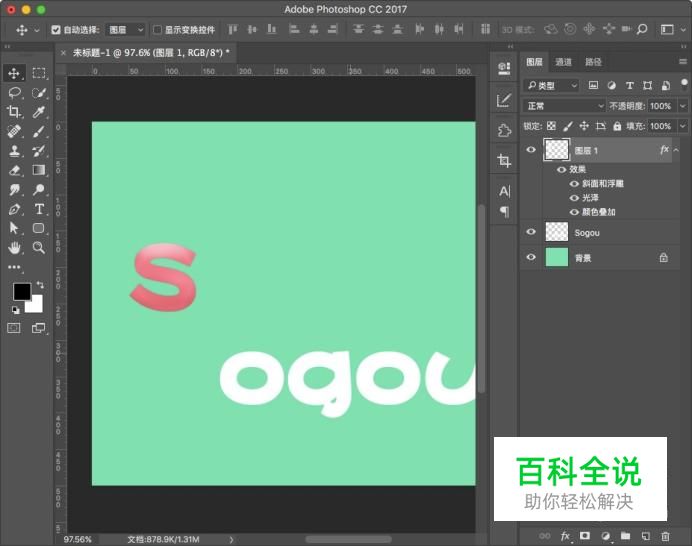
Task: Open the Edit Toolbar three-dots menu
Action: (x=14, y=267)
